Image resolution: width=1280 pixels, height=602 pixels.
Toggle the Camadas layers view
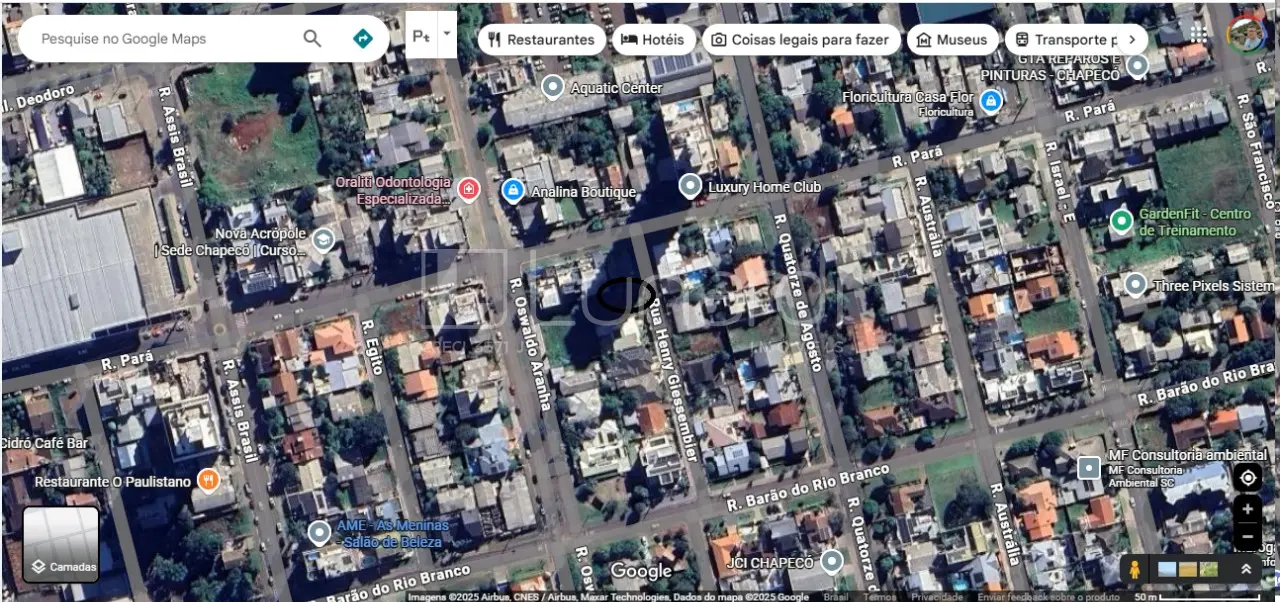(61, 544)
